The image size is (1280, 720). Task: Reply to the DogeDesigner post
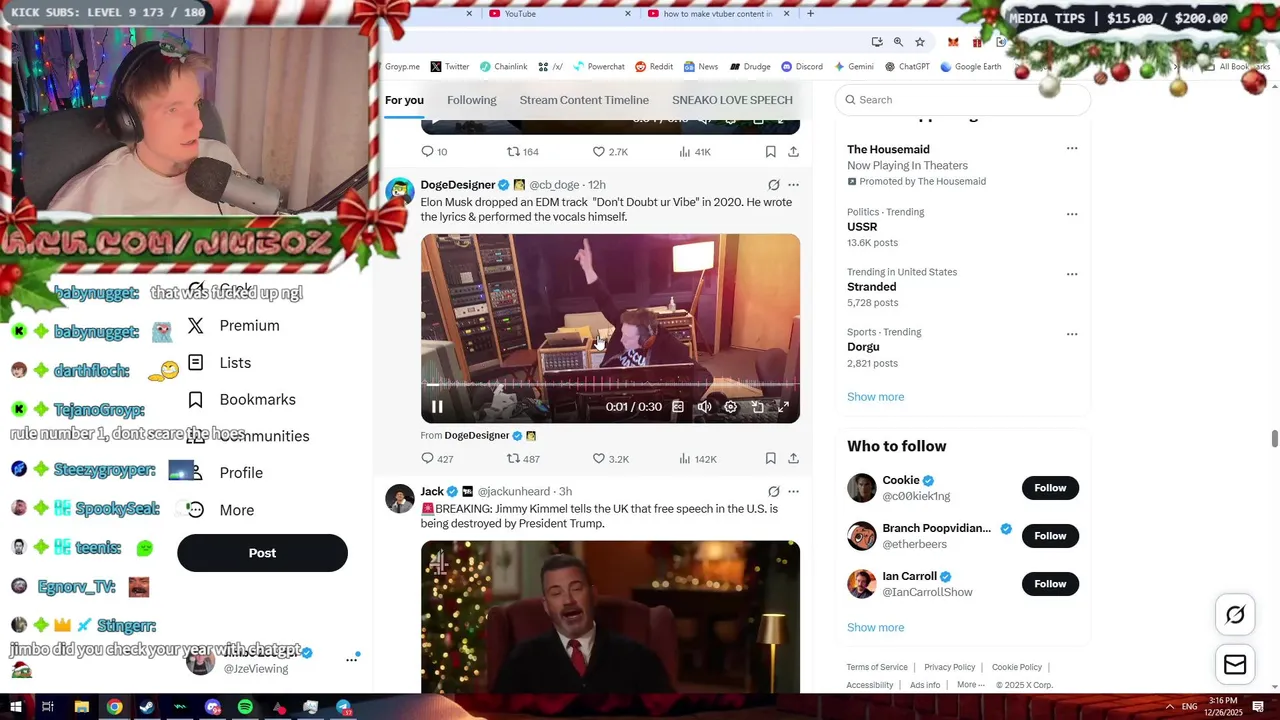437,459
